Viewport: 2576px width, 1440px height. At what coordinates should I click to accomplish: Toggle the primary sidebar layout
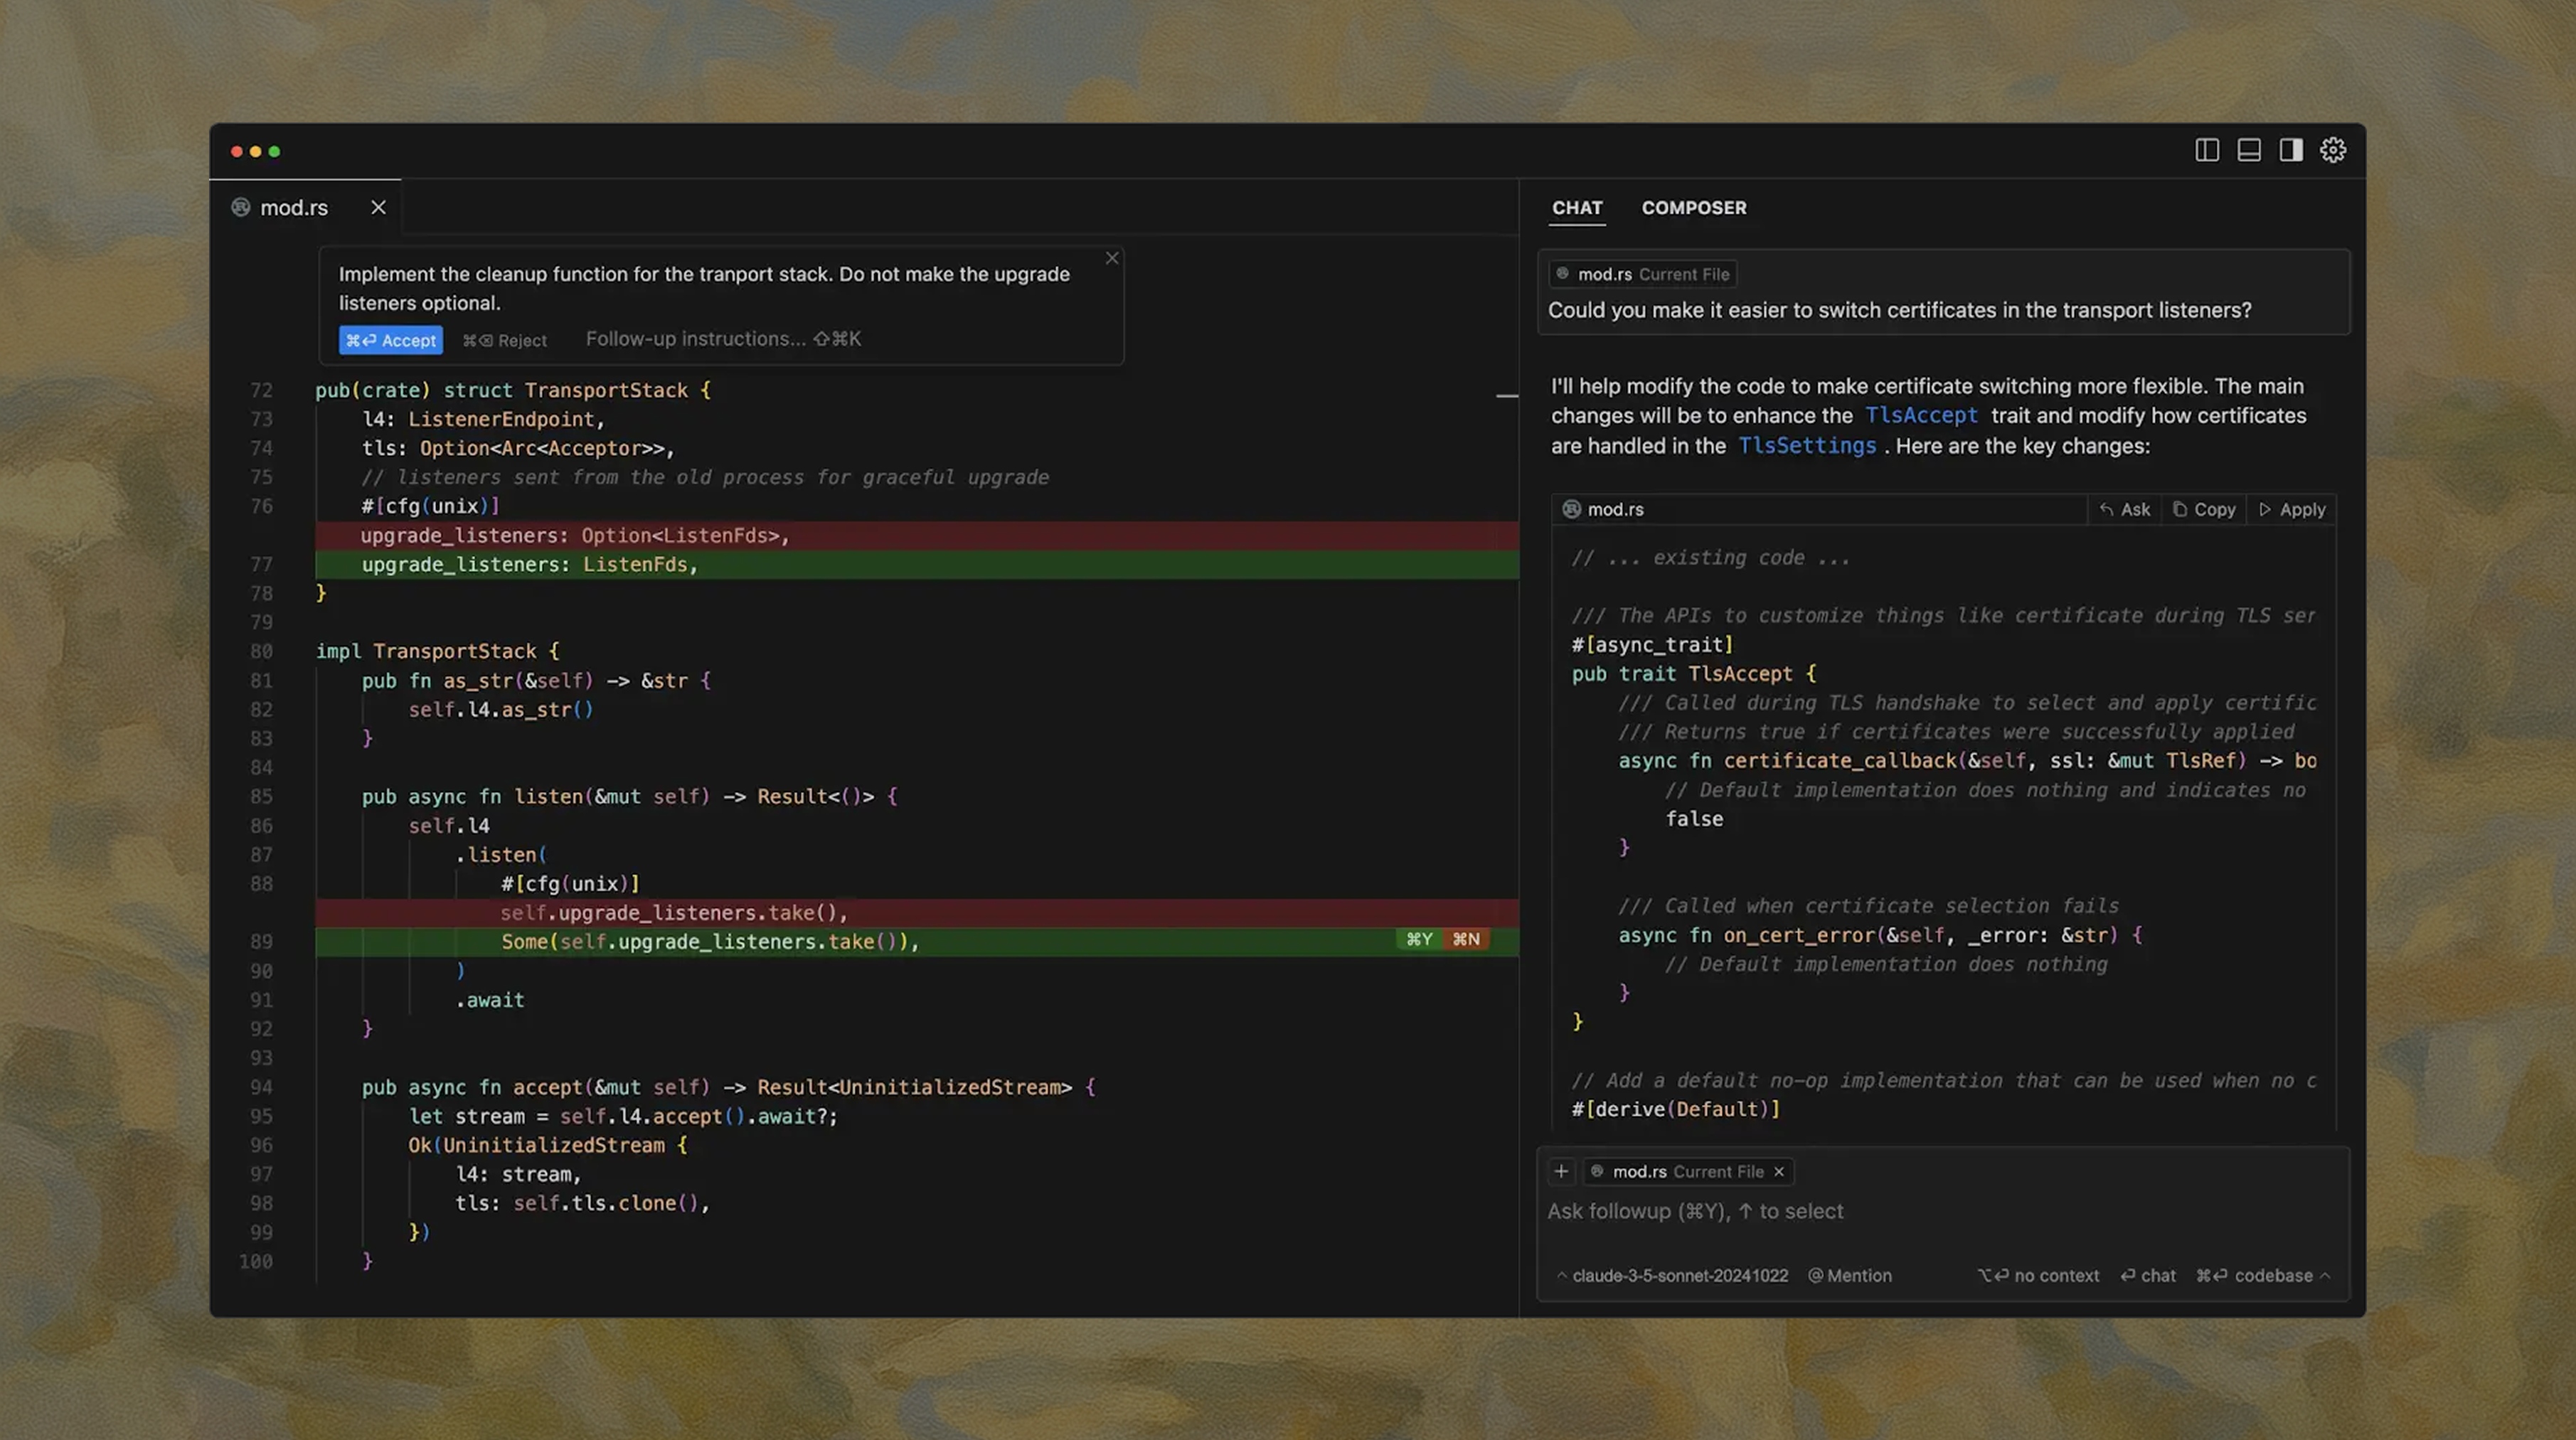point(2208,149)
